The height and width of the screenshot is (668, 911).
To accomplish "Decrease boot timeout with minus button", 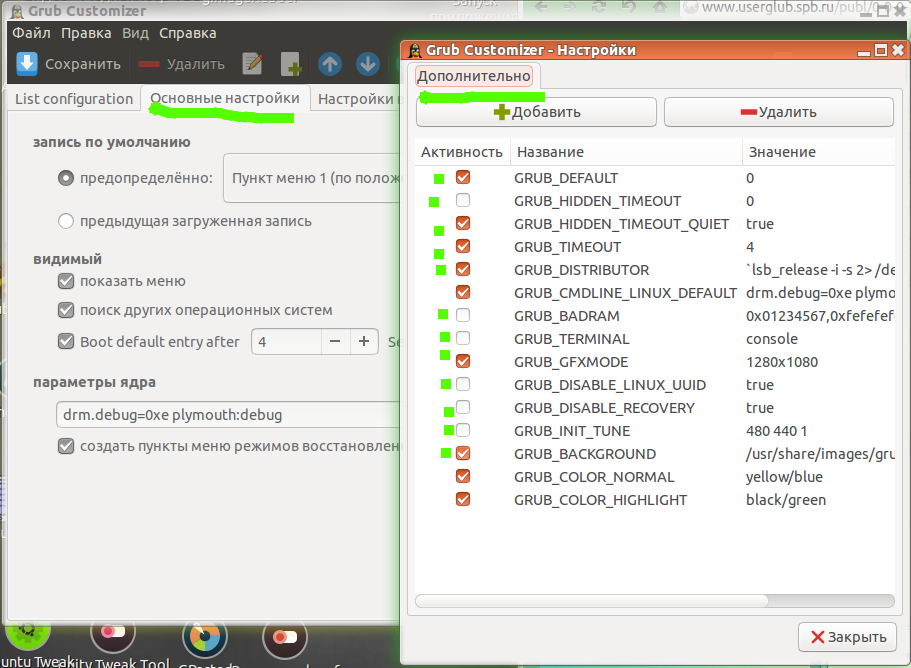I will pyautogui.click(x=335, y=342).
